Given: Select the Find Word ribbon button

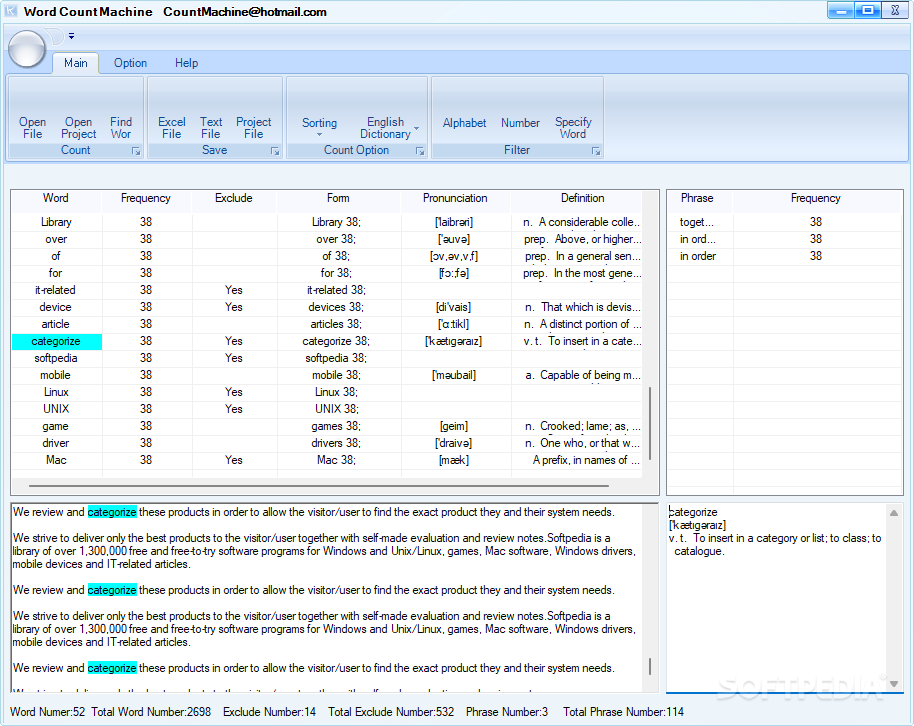Looking at the screenshot, I should pos(121,128).
